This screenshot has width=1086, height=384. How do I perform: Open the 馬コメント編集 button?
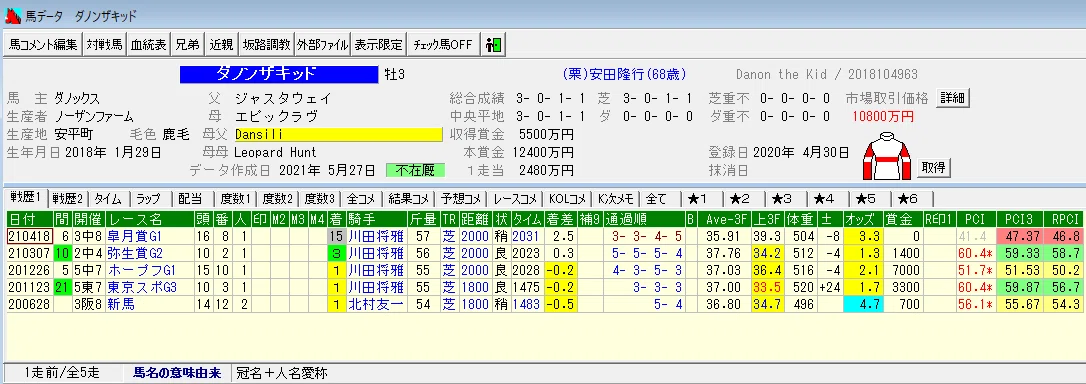(x=43, y=44)
